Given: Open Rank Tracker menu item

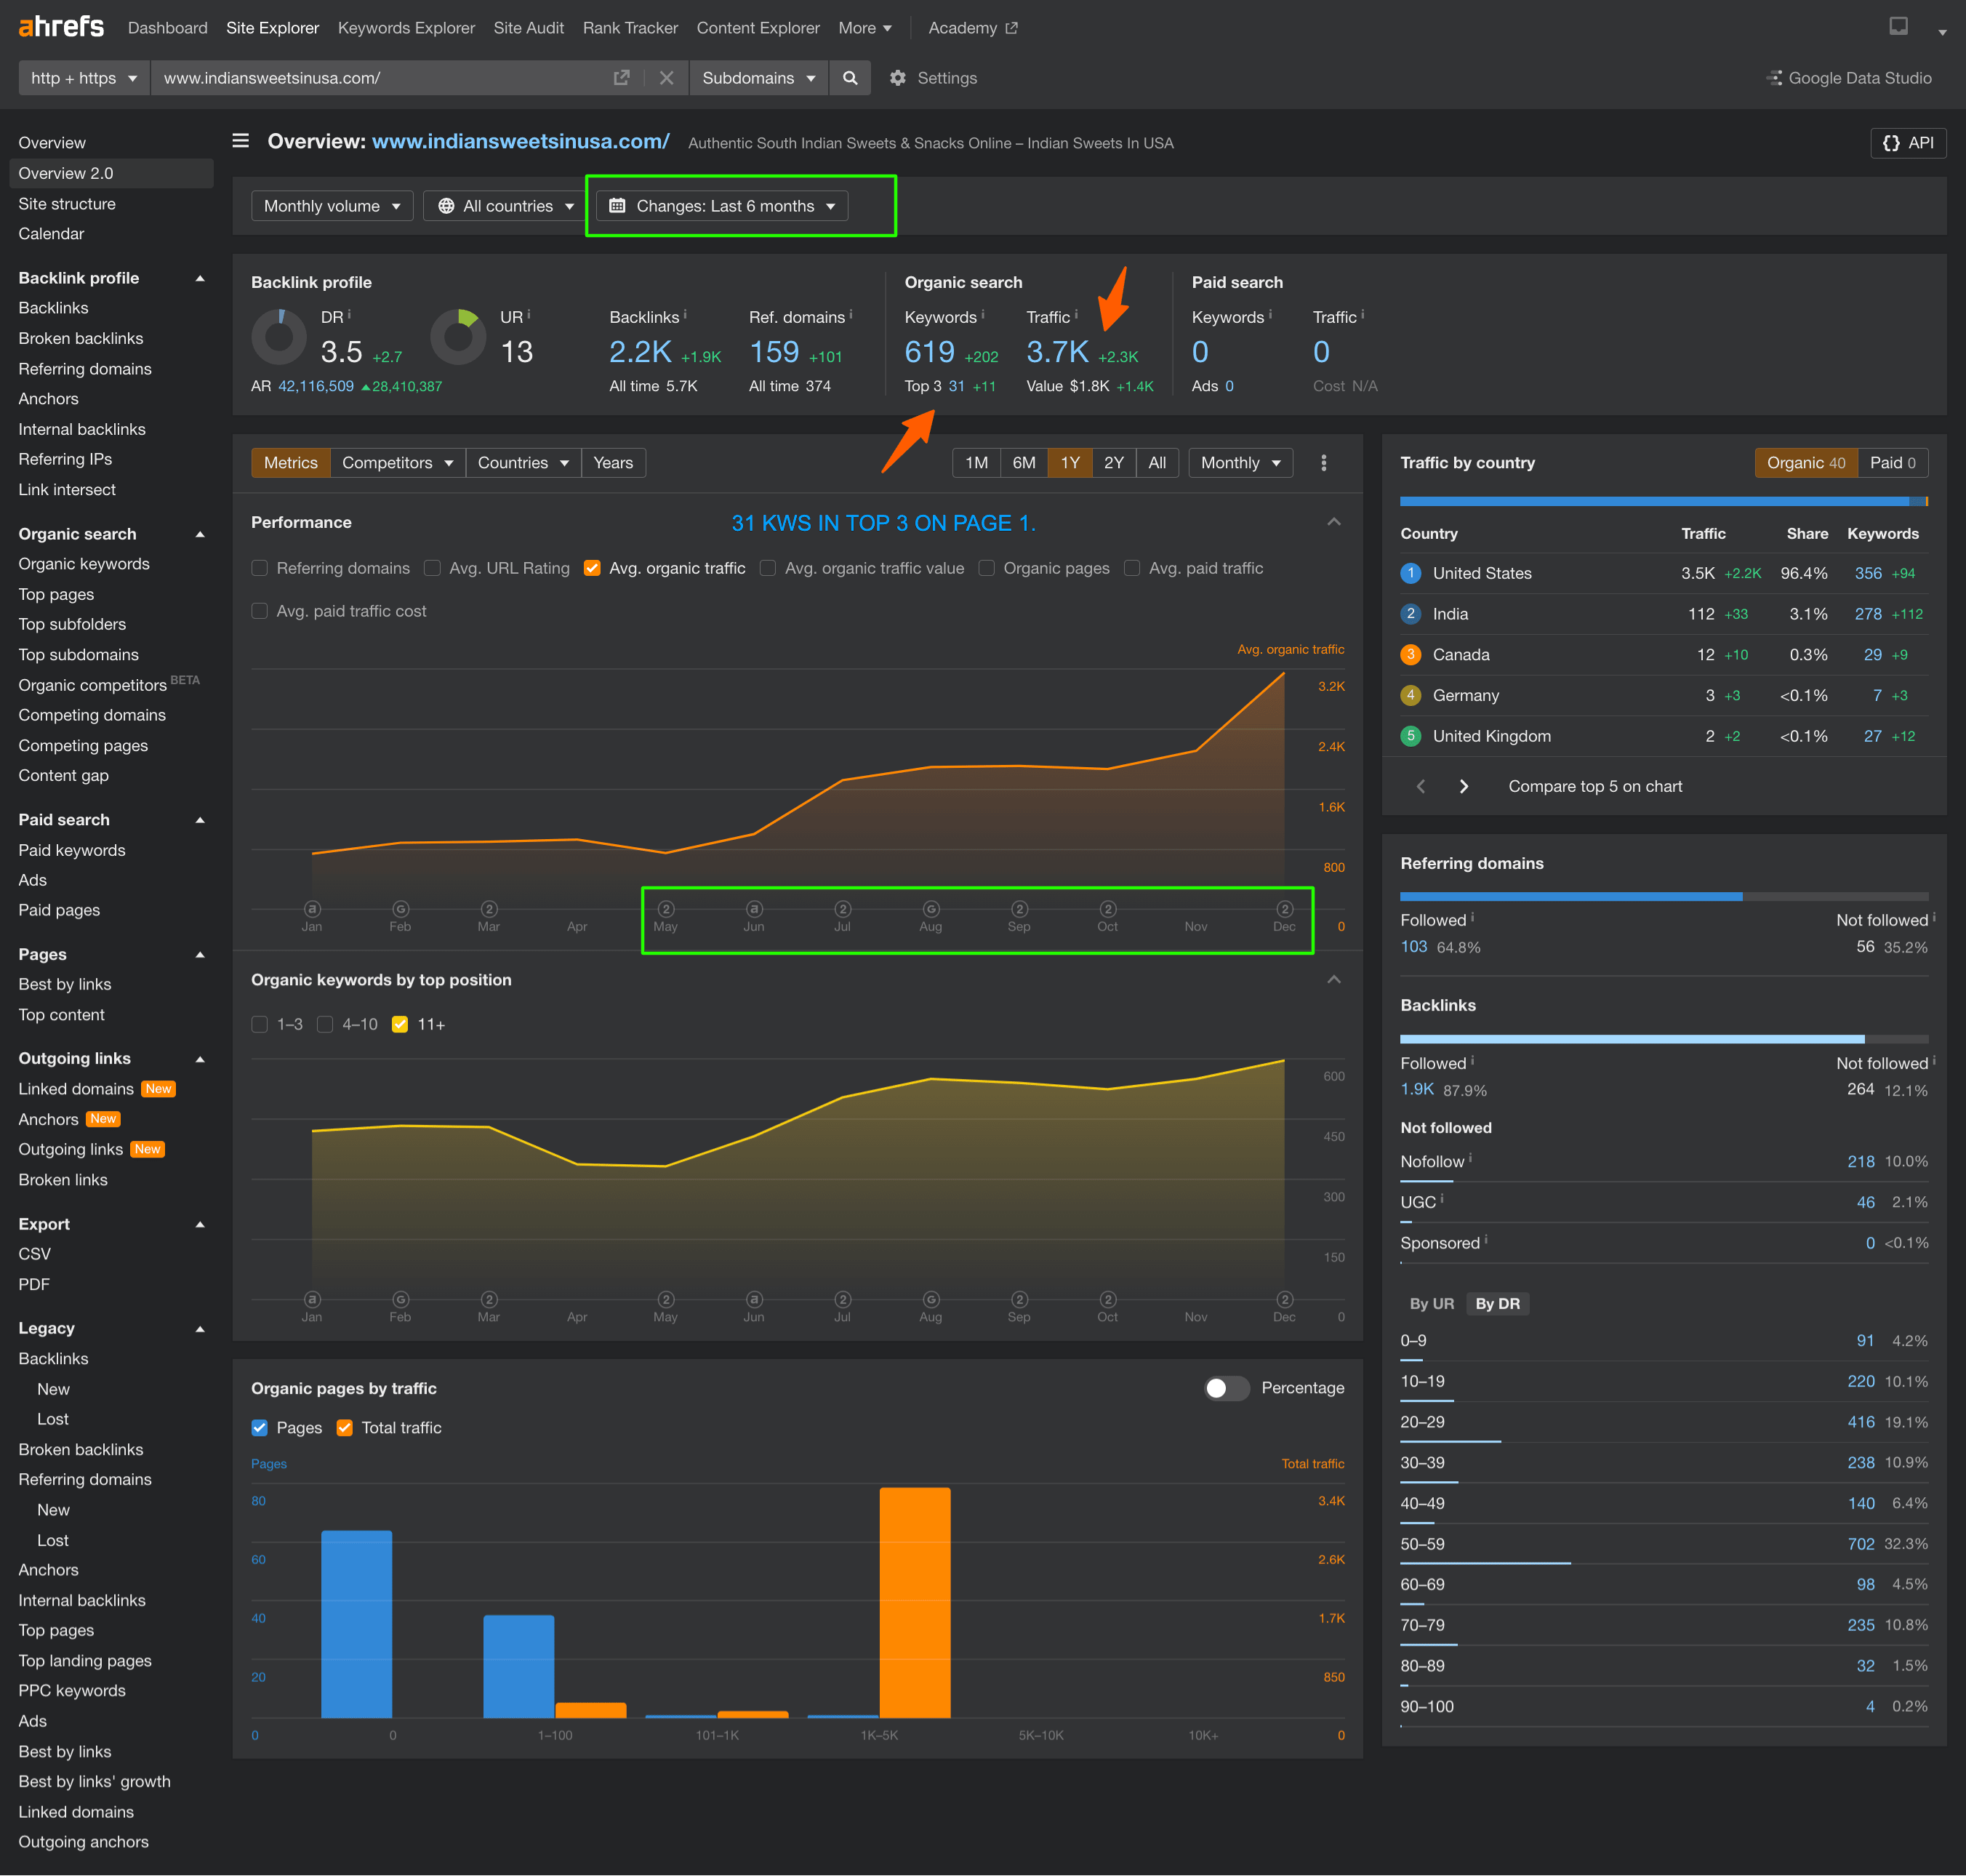Looking at the screenshot, I should 630,28.
